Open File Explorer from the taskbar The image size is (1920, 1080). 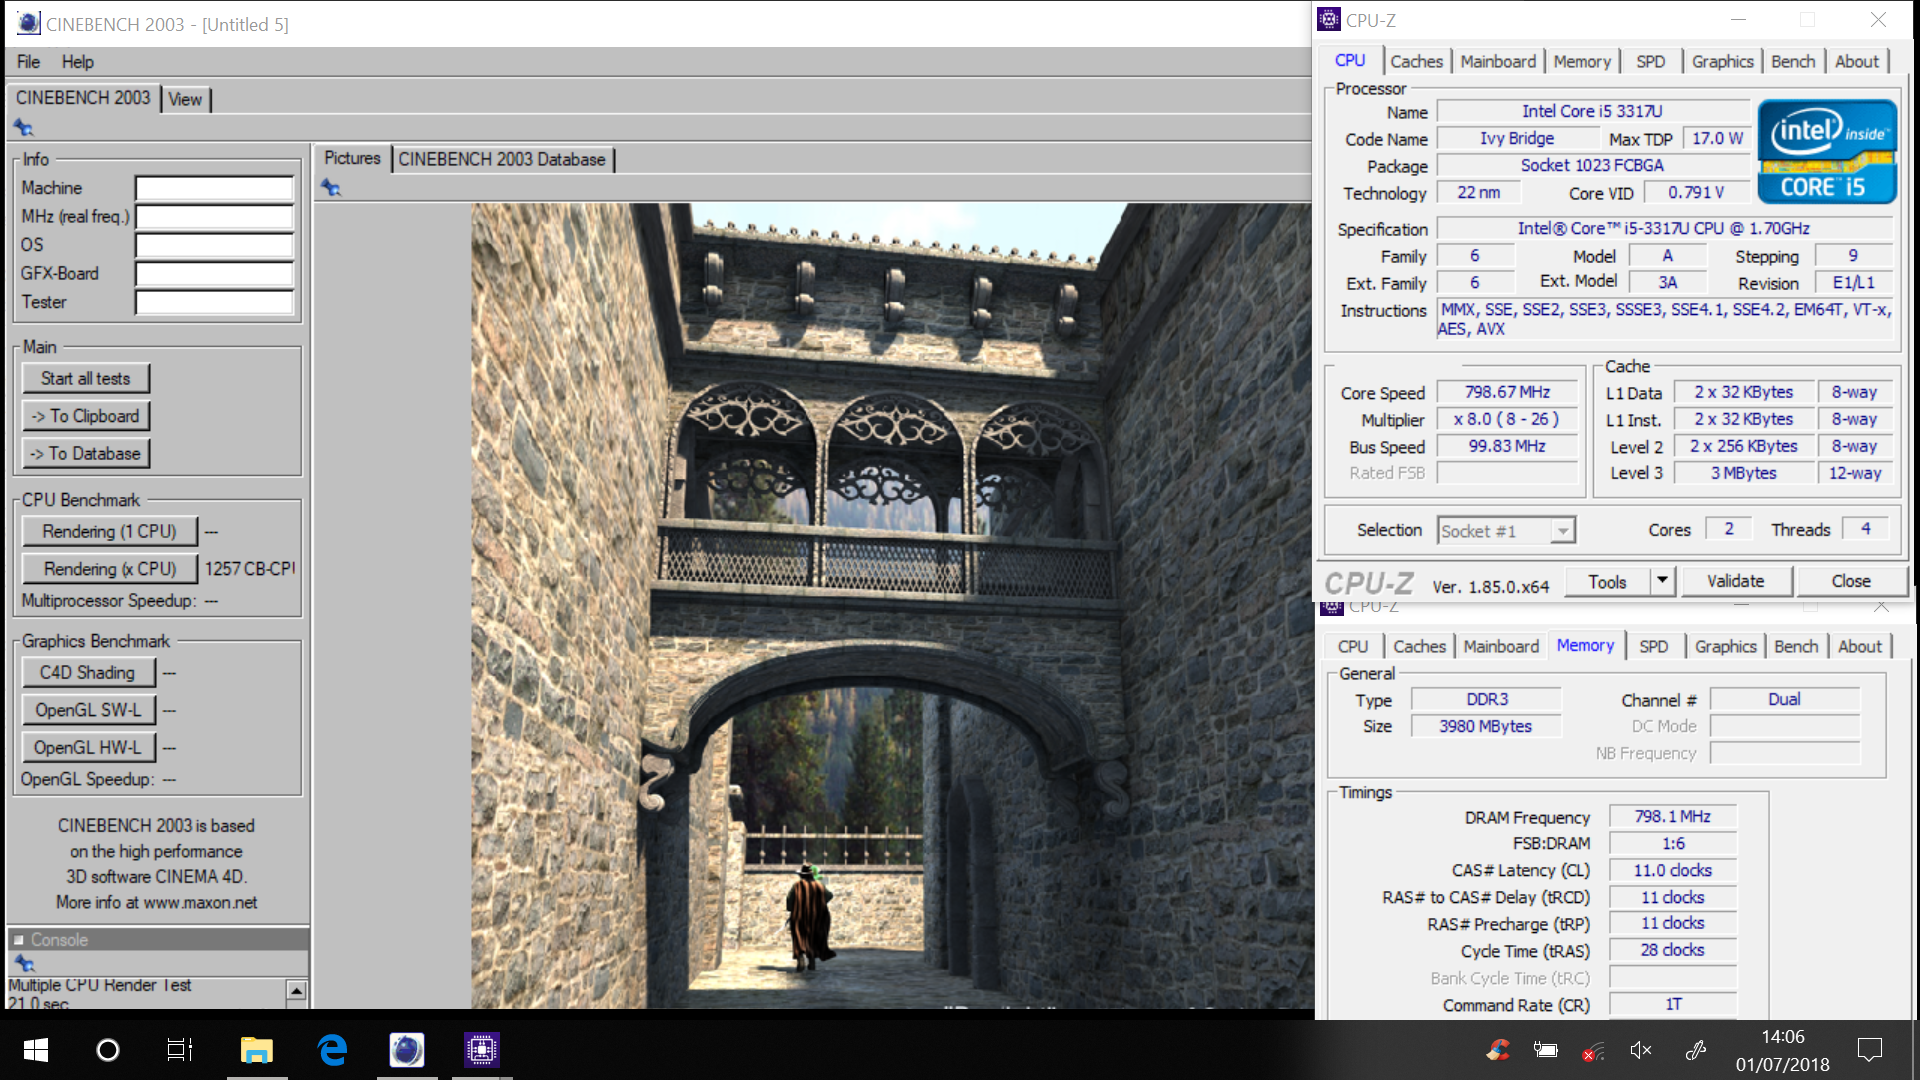click(x=257, y=1050)
